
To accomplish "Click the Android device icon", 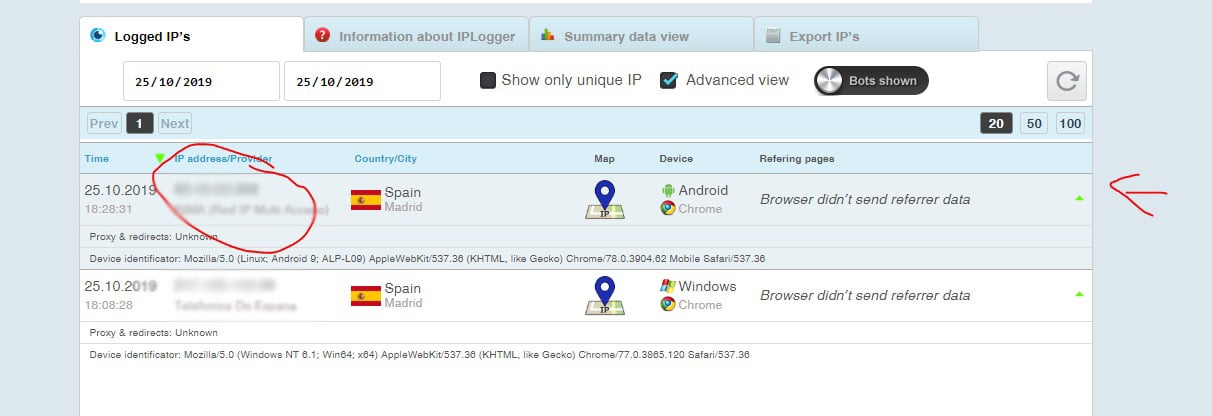I will (x=668, y=190).
